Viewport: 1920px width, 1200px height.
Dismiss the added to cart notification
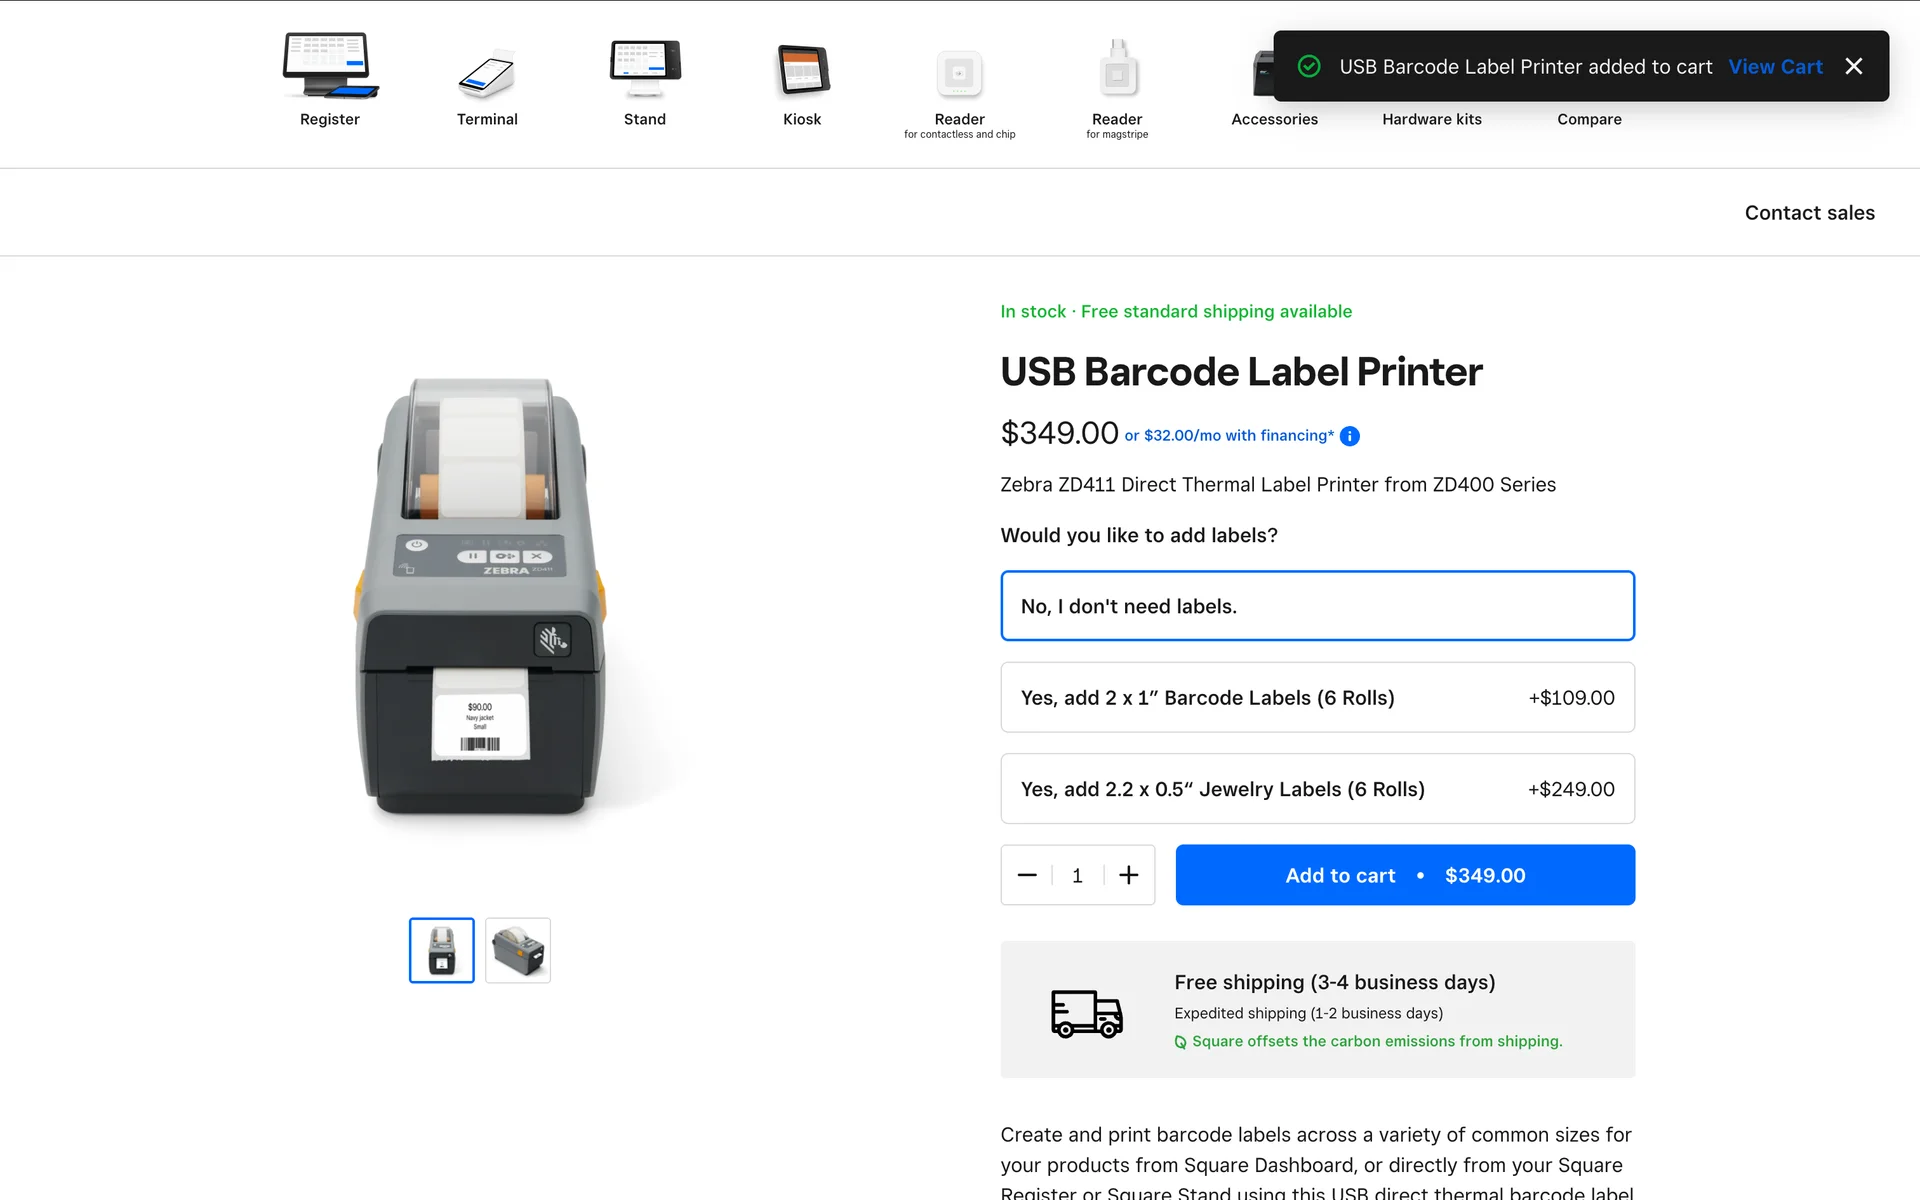tap(1853, 66)
